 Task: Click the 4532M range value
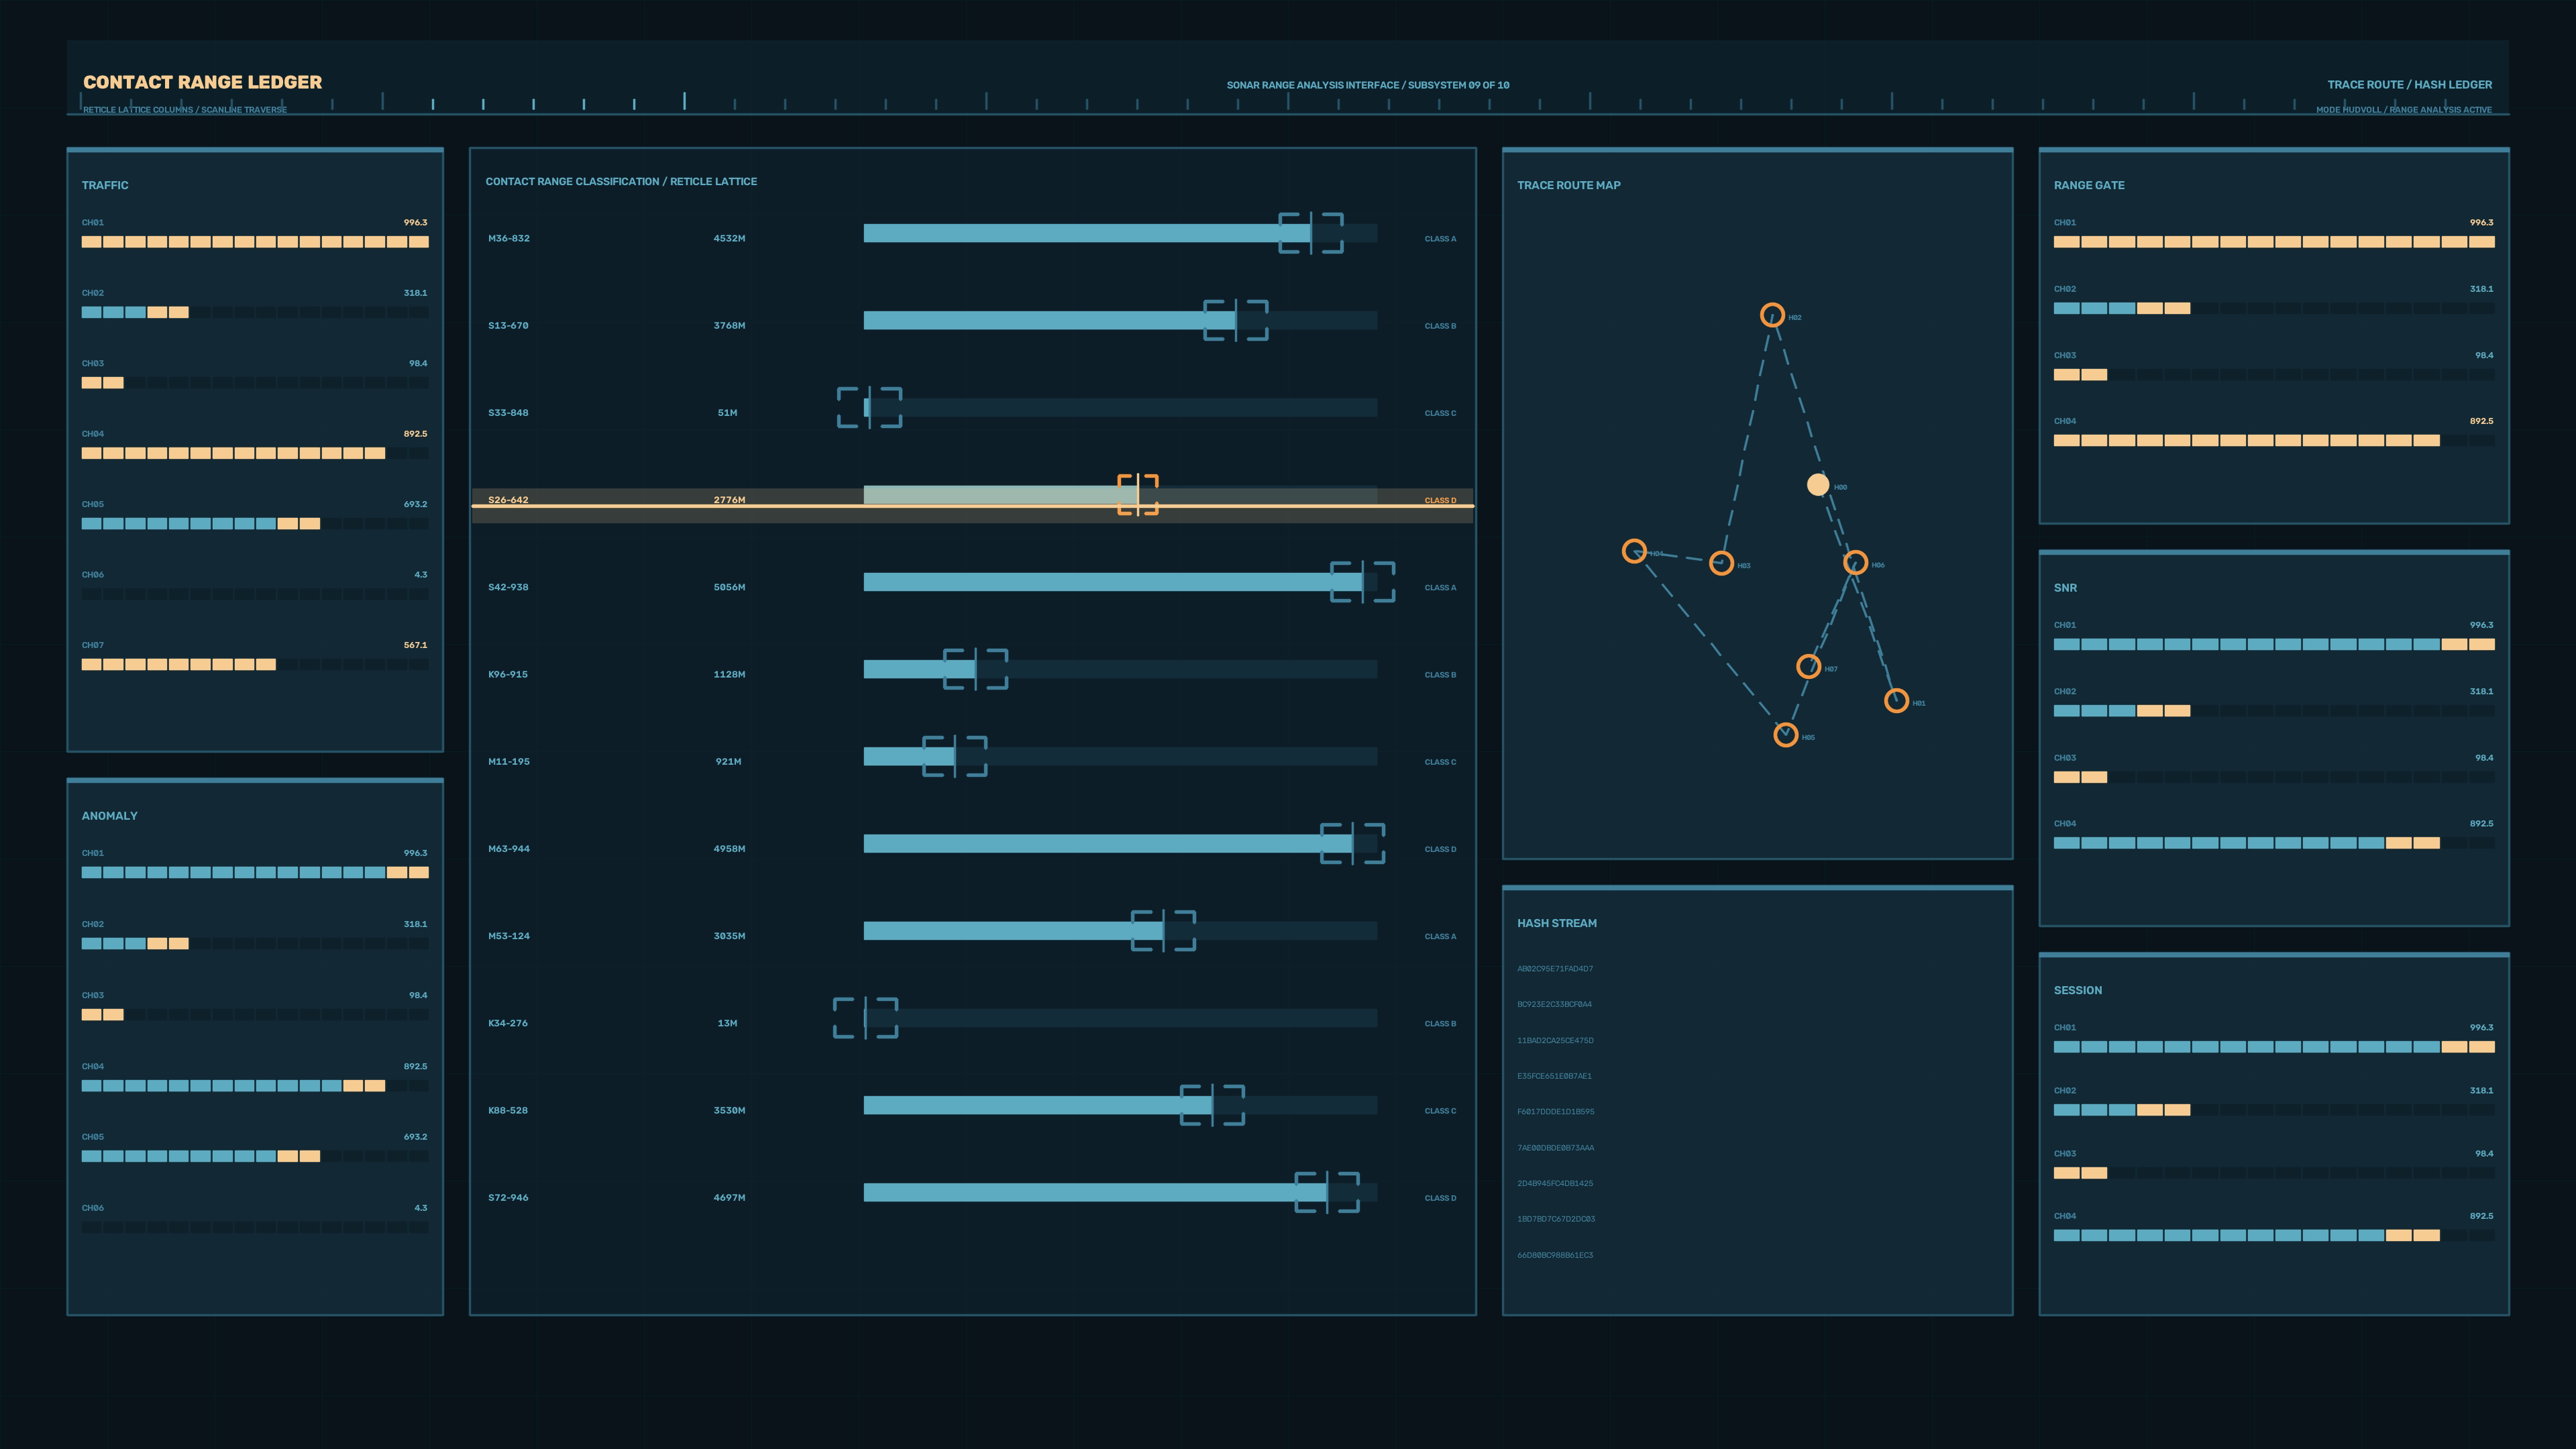tap(729, 238)
